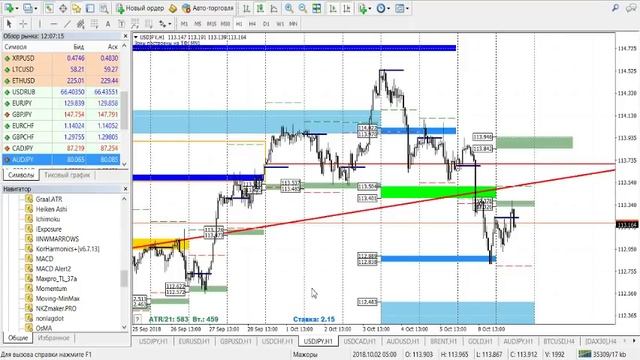The image size is (640, 360).
Task: Switch to the Избранное tab in Navigator
Action: pyautogui.click(x=53, y=338)
